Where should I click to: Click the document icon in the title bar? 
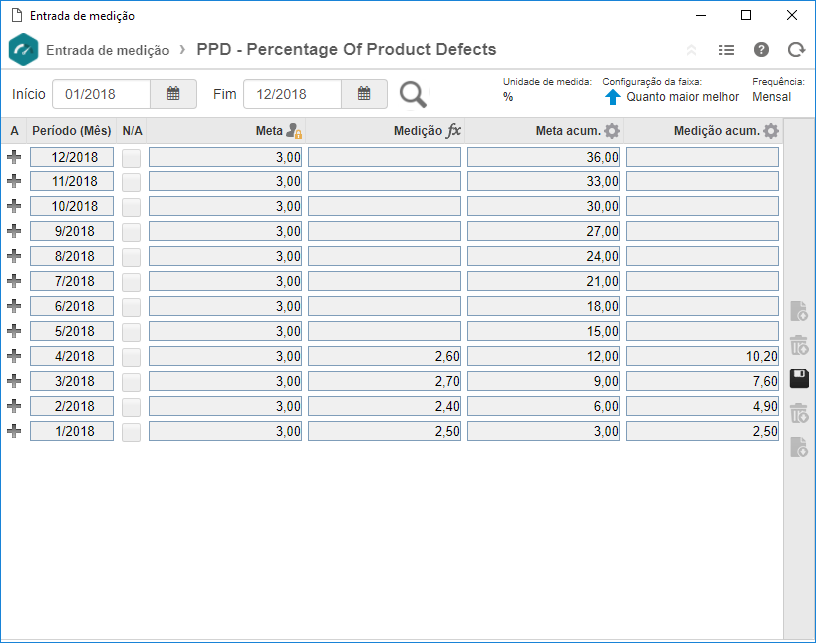17,16
